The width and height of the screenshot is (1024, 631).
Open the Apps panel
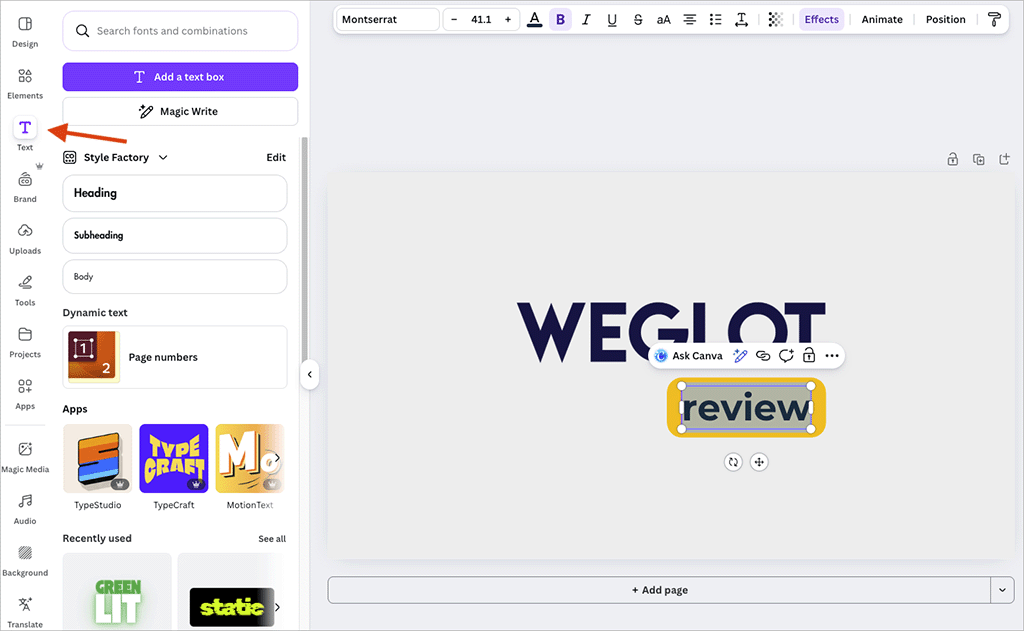(25, 395)
